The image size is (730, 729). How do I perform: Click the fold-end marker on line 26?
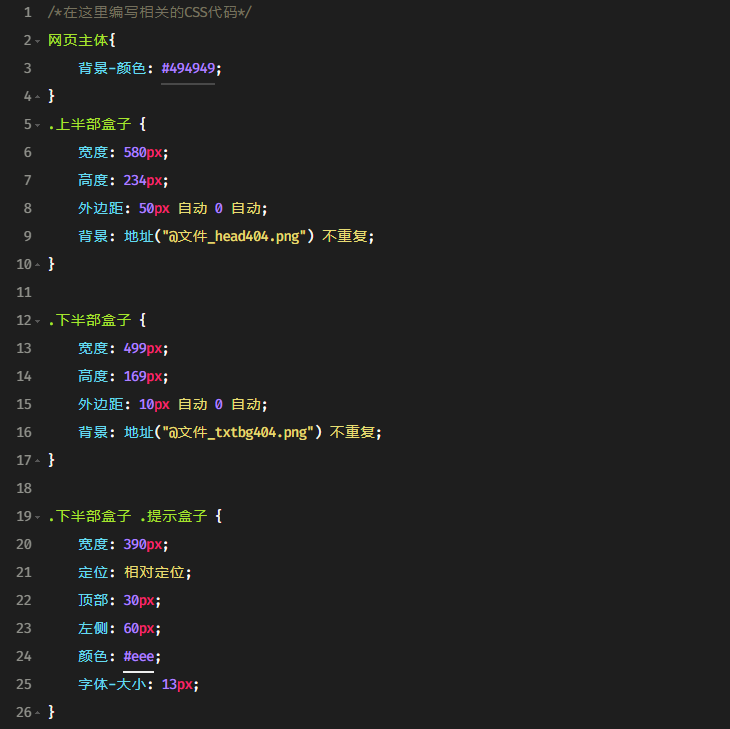tap(38, 713)
